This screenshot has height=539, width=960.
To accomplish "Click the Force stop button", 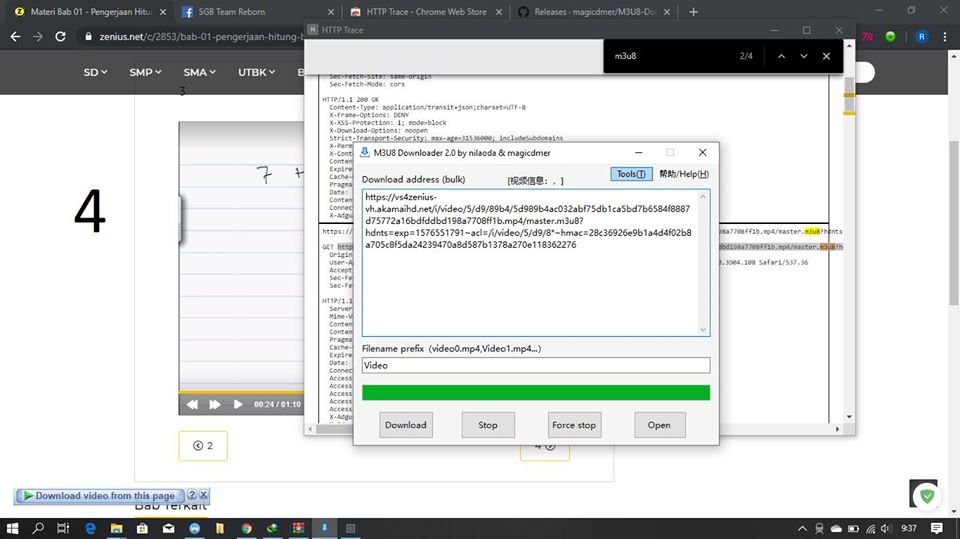I will [x=574, y=424].
